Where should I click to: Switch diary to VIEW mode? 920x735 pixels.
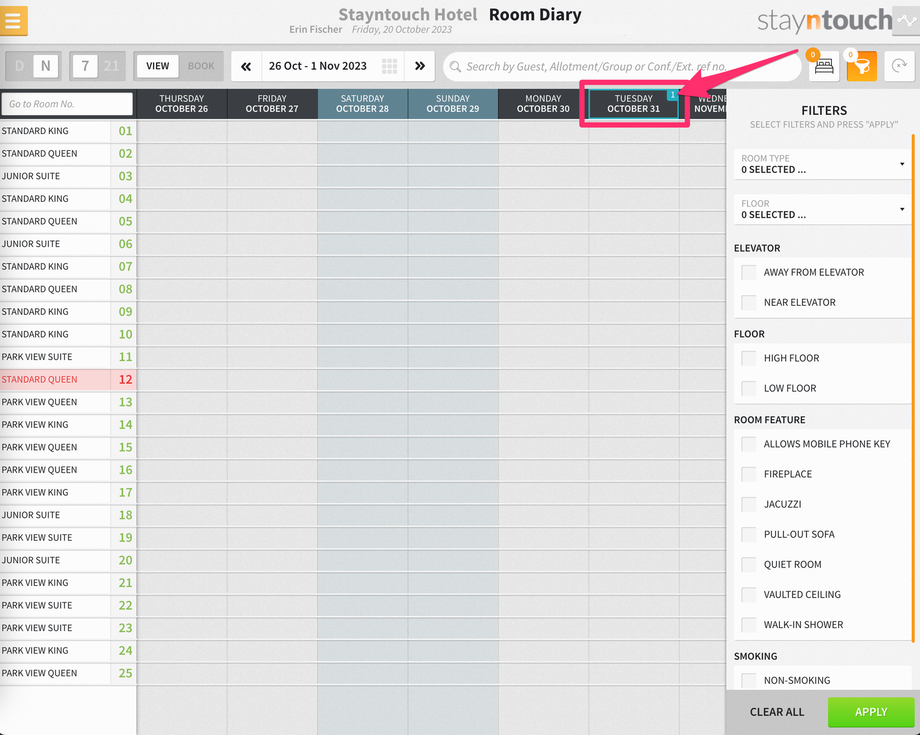(157, 66)
